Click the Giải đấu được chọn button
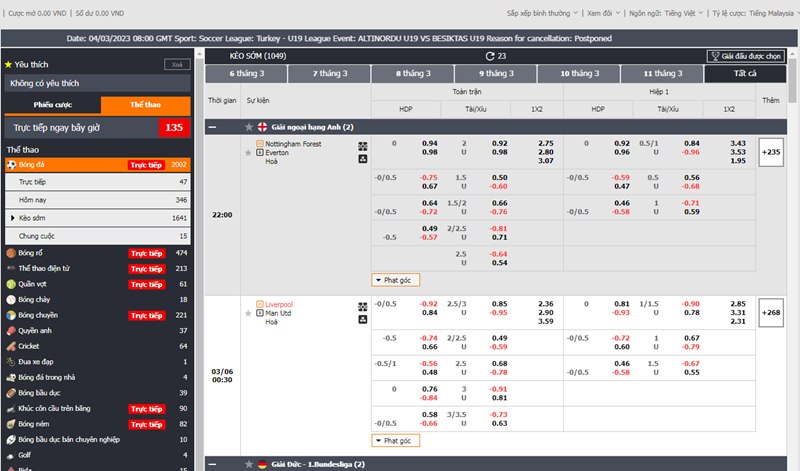 click(x=745, y=56)
